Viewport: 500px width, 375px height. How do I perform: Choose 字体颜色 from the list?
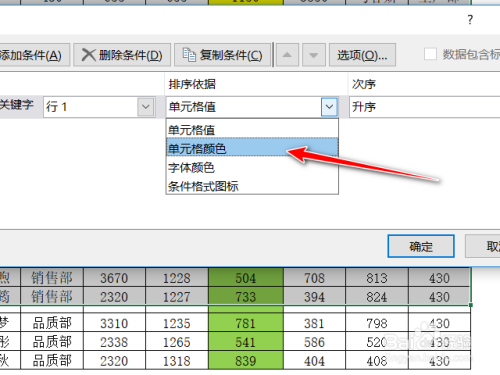252,167
